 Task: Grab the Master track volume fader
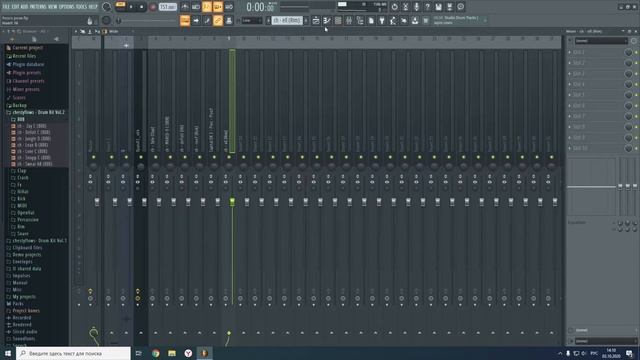click(97, 202)
